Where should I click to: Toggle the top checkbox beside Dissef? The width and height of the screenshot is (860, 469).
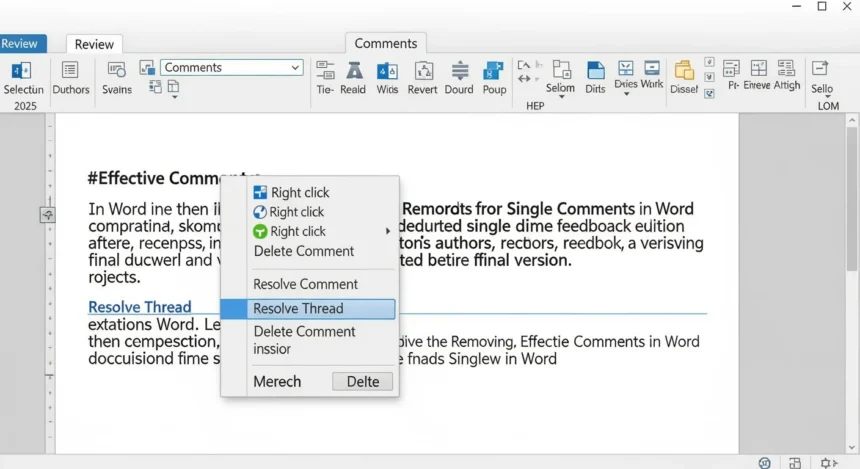(x=710, y=62)
